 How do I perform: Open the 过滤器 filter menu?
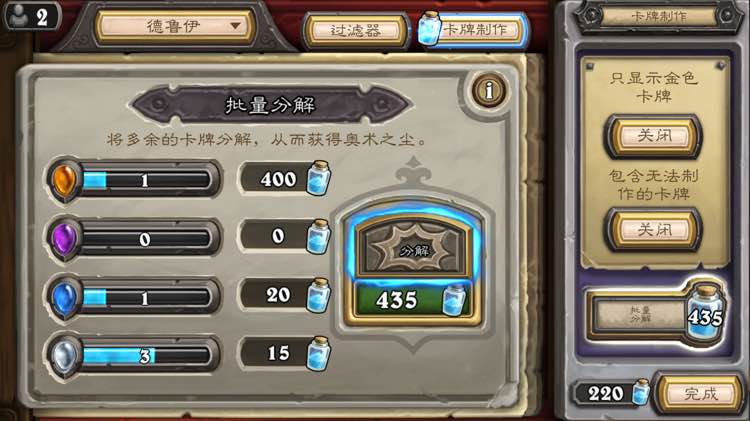pyautogui.click(x=355, y=31)
